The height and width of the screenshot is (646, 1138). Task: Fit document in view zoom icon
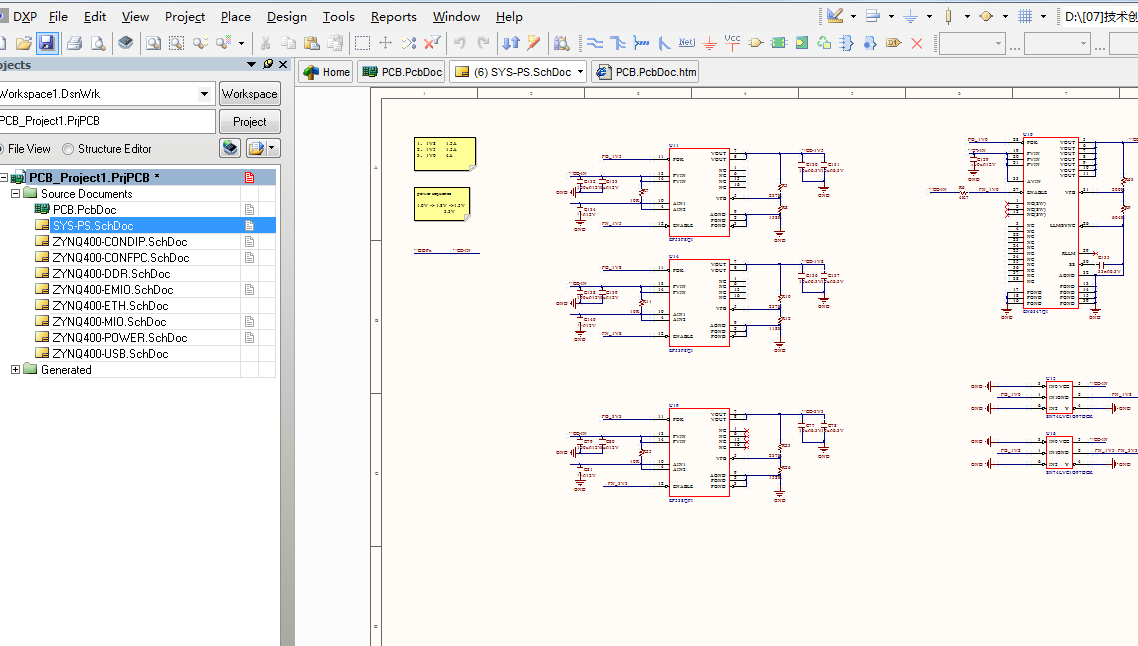[153, 44]
